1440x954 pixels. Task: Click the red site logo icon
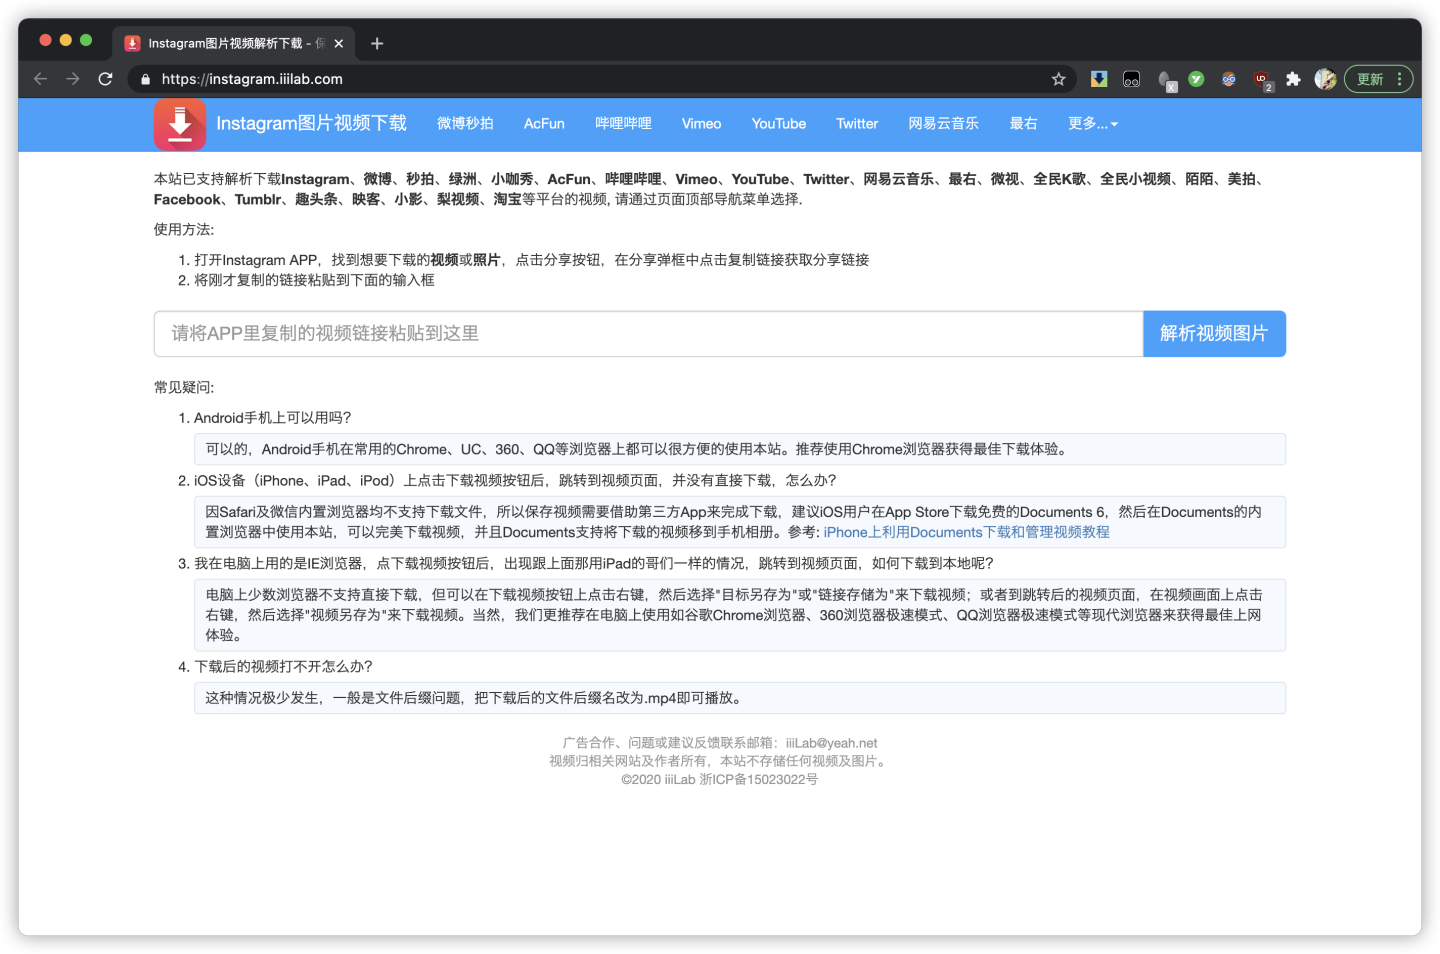[x=180, y=124]
